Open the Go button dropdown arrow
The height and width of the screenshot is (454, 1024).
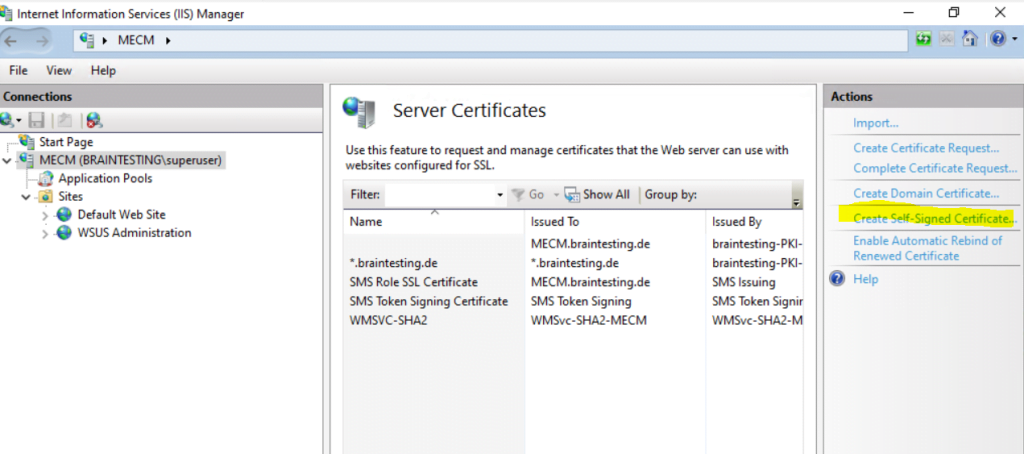[556, 195]
